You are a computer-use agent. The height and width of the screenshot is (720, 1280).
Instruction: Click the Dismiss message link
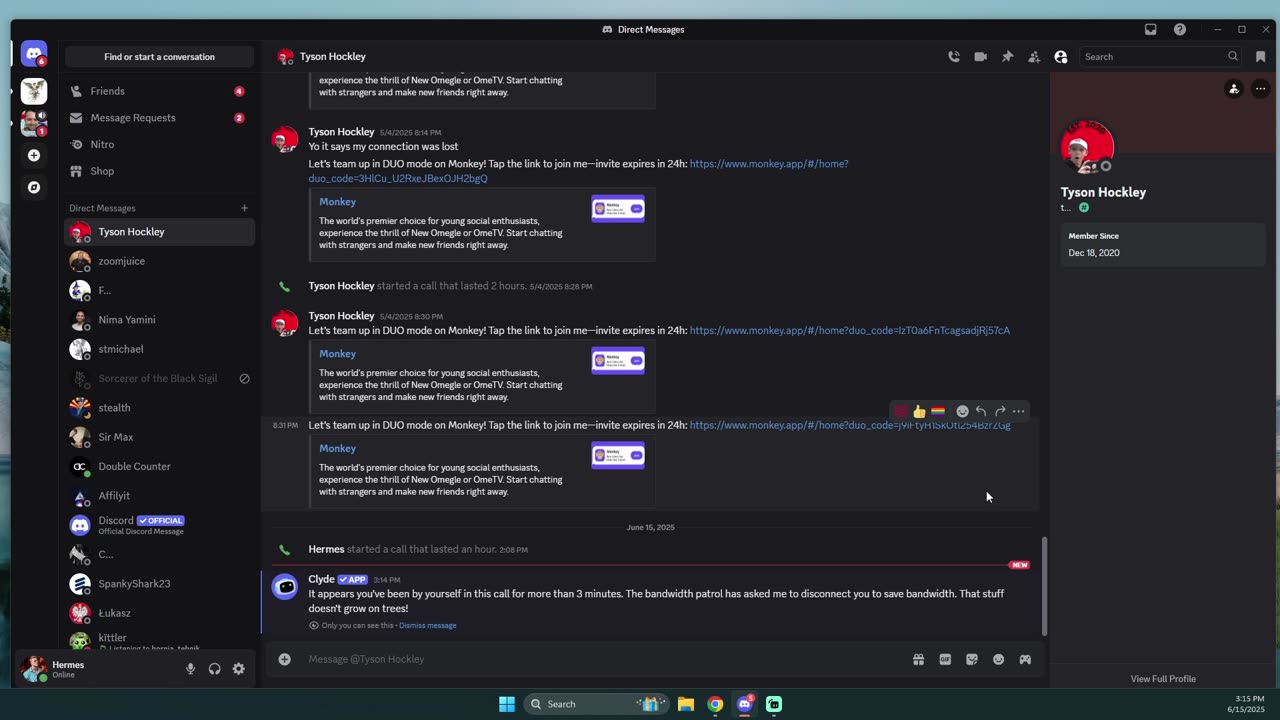click(x=427, y=625)
